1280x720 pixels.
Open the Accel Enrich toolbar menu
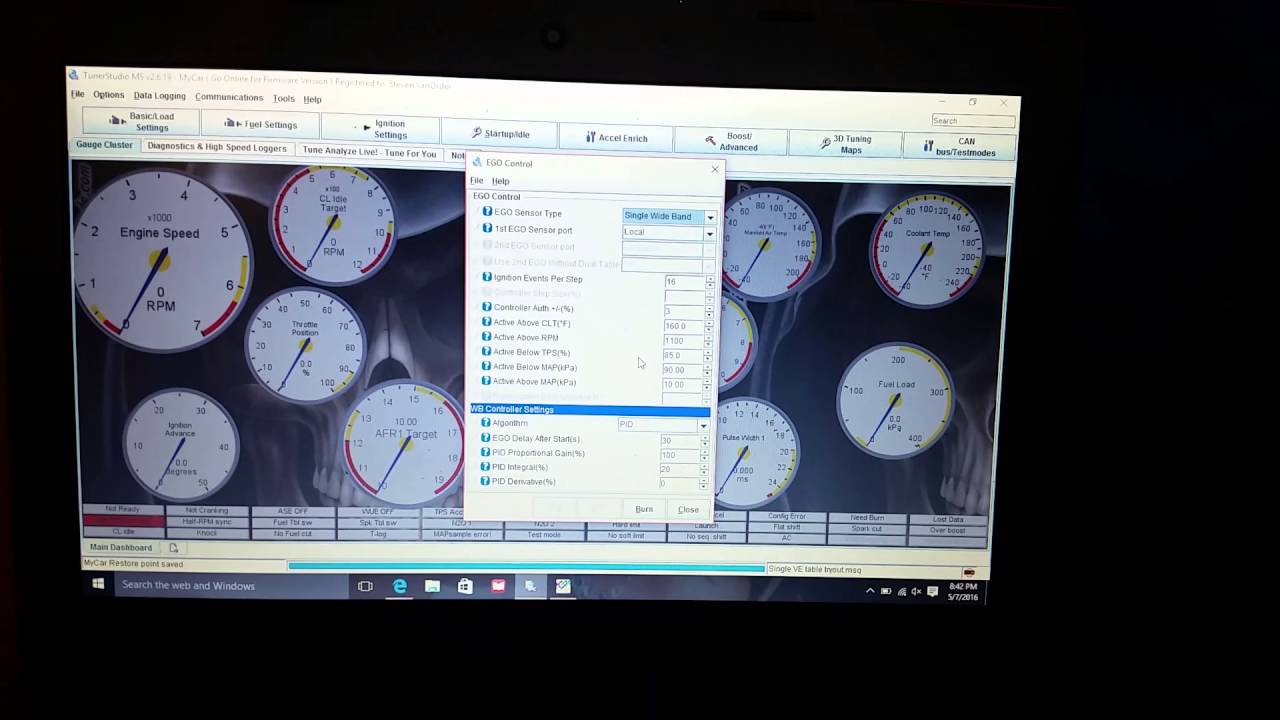click(616, 138)
